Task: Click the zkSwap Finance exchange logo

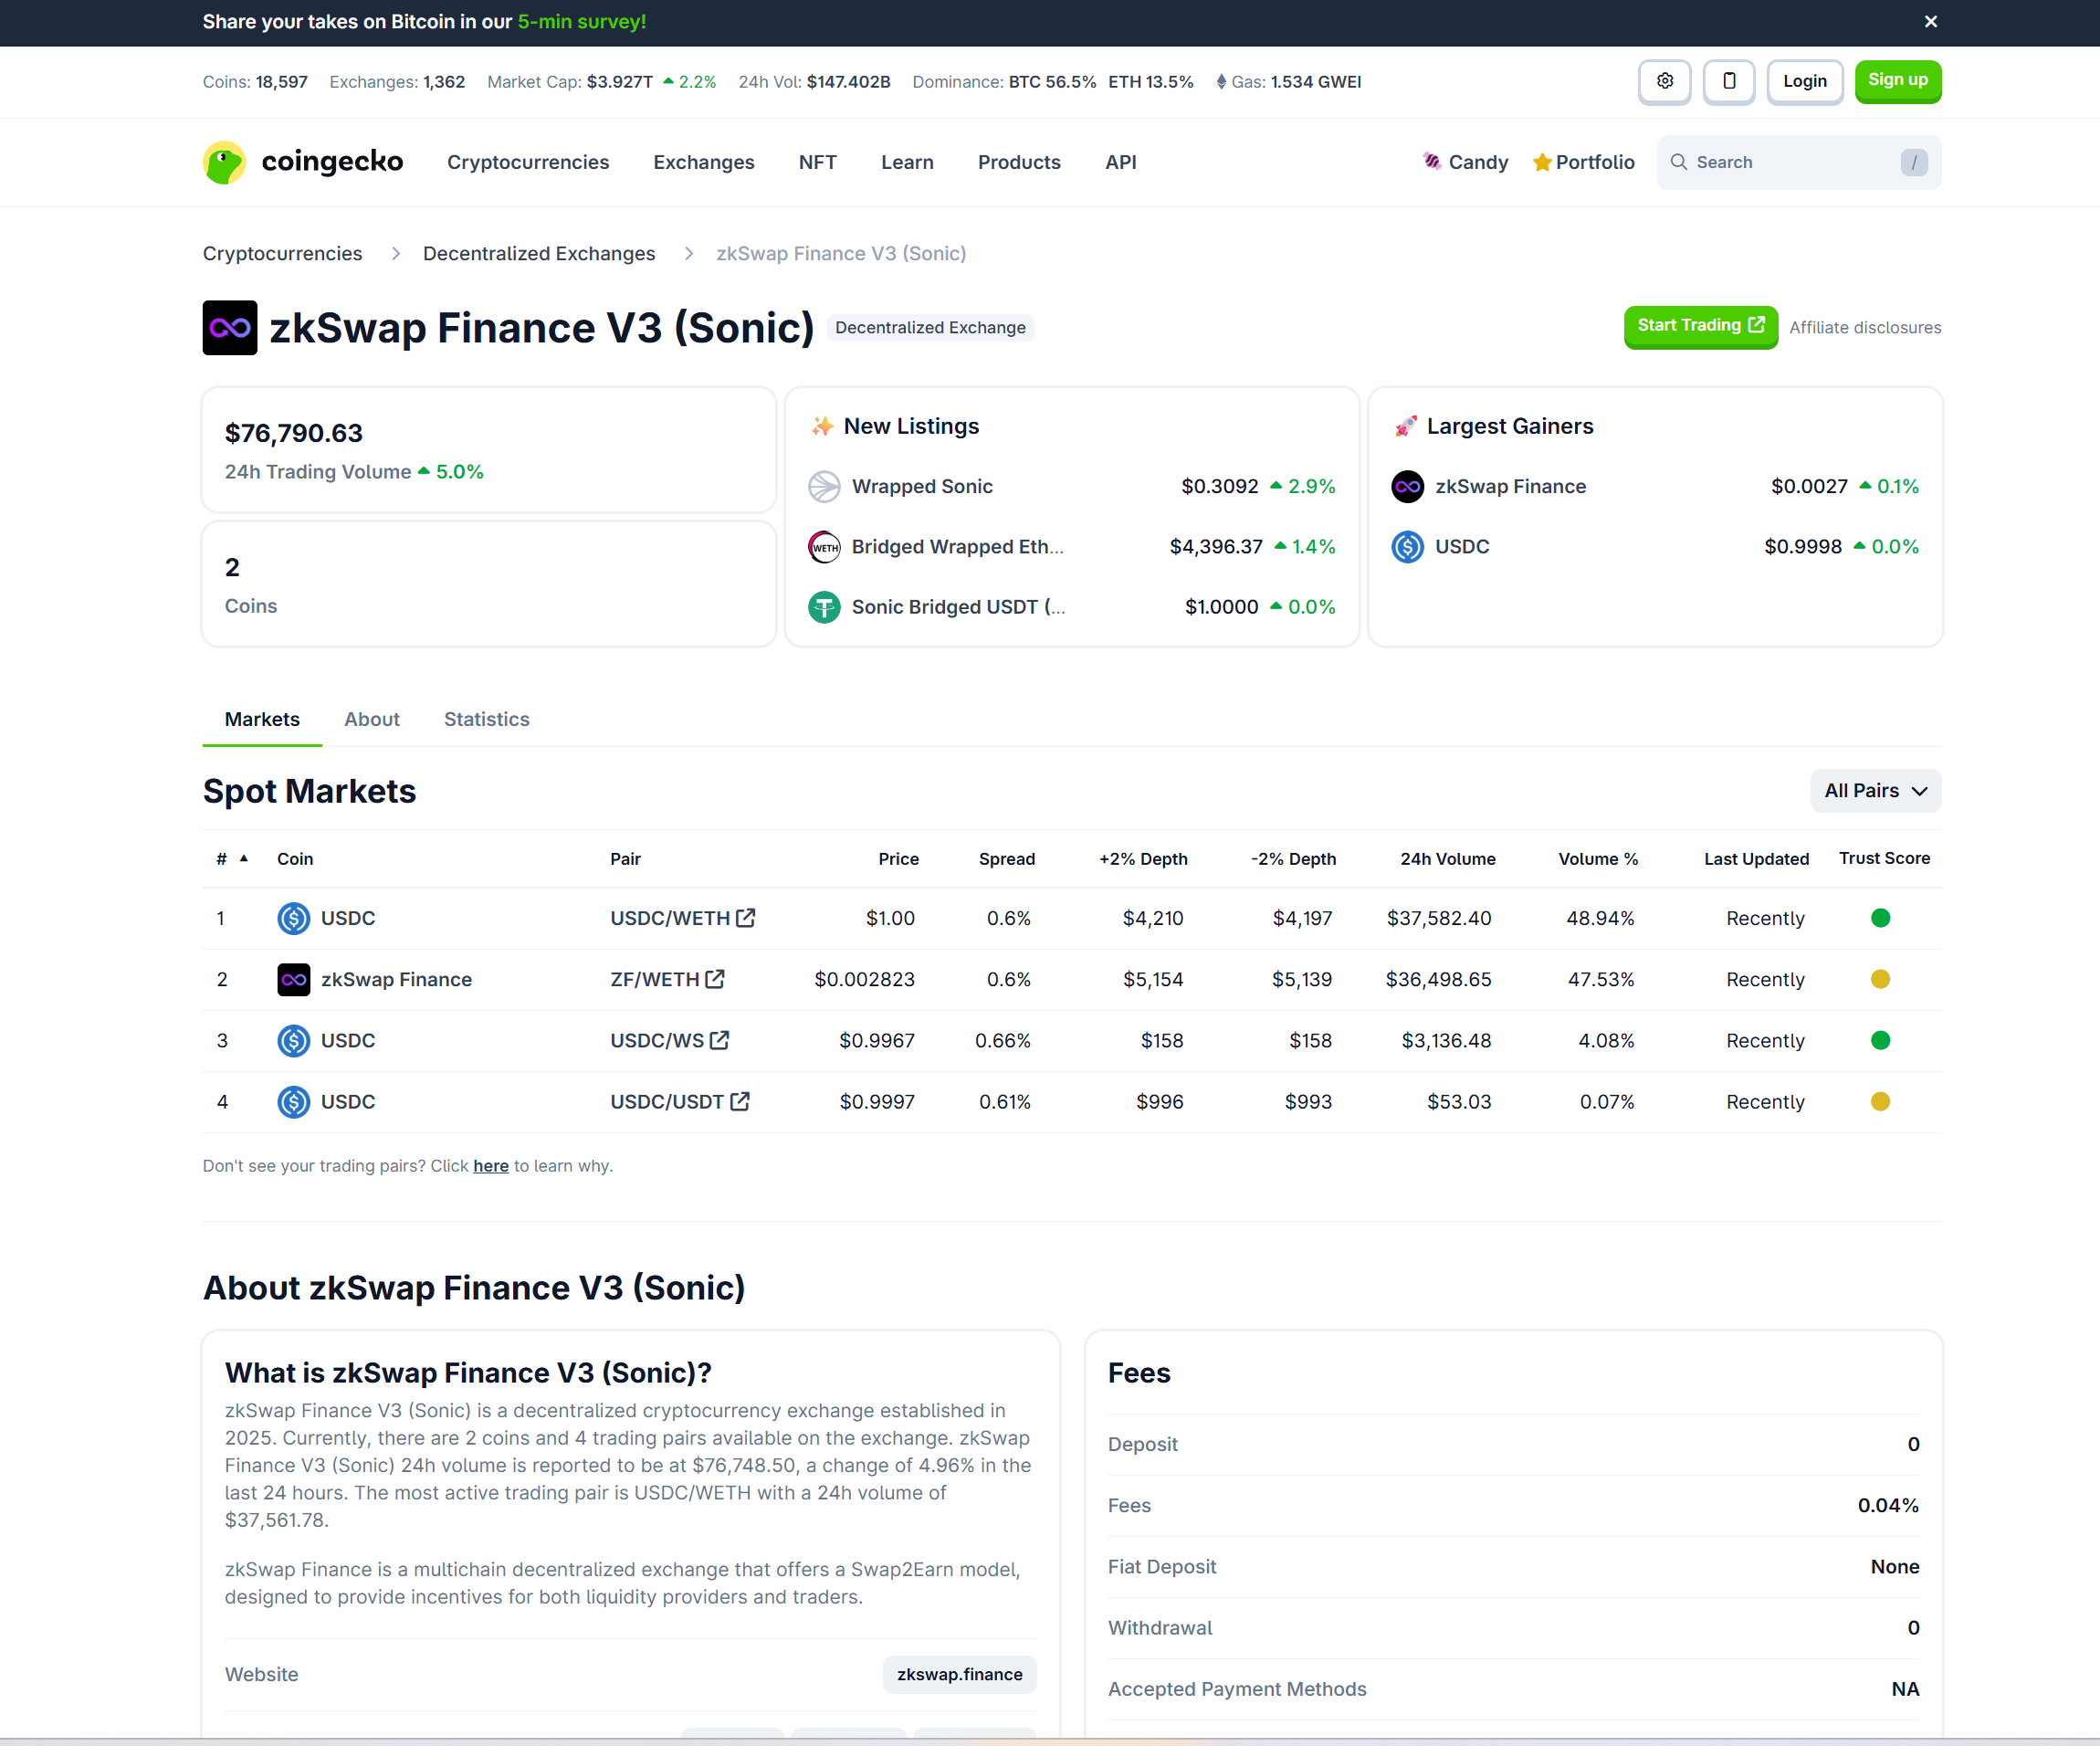Action: point(230,328)
